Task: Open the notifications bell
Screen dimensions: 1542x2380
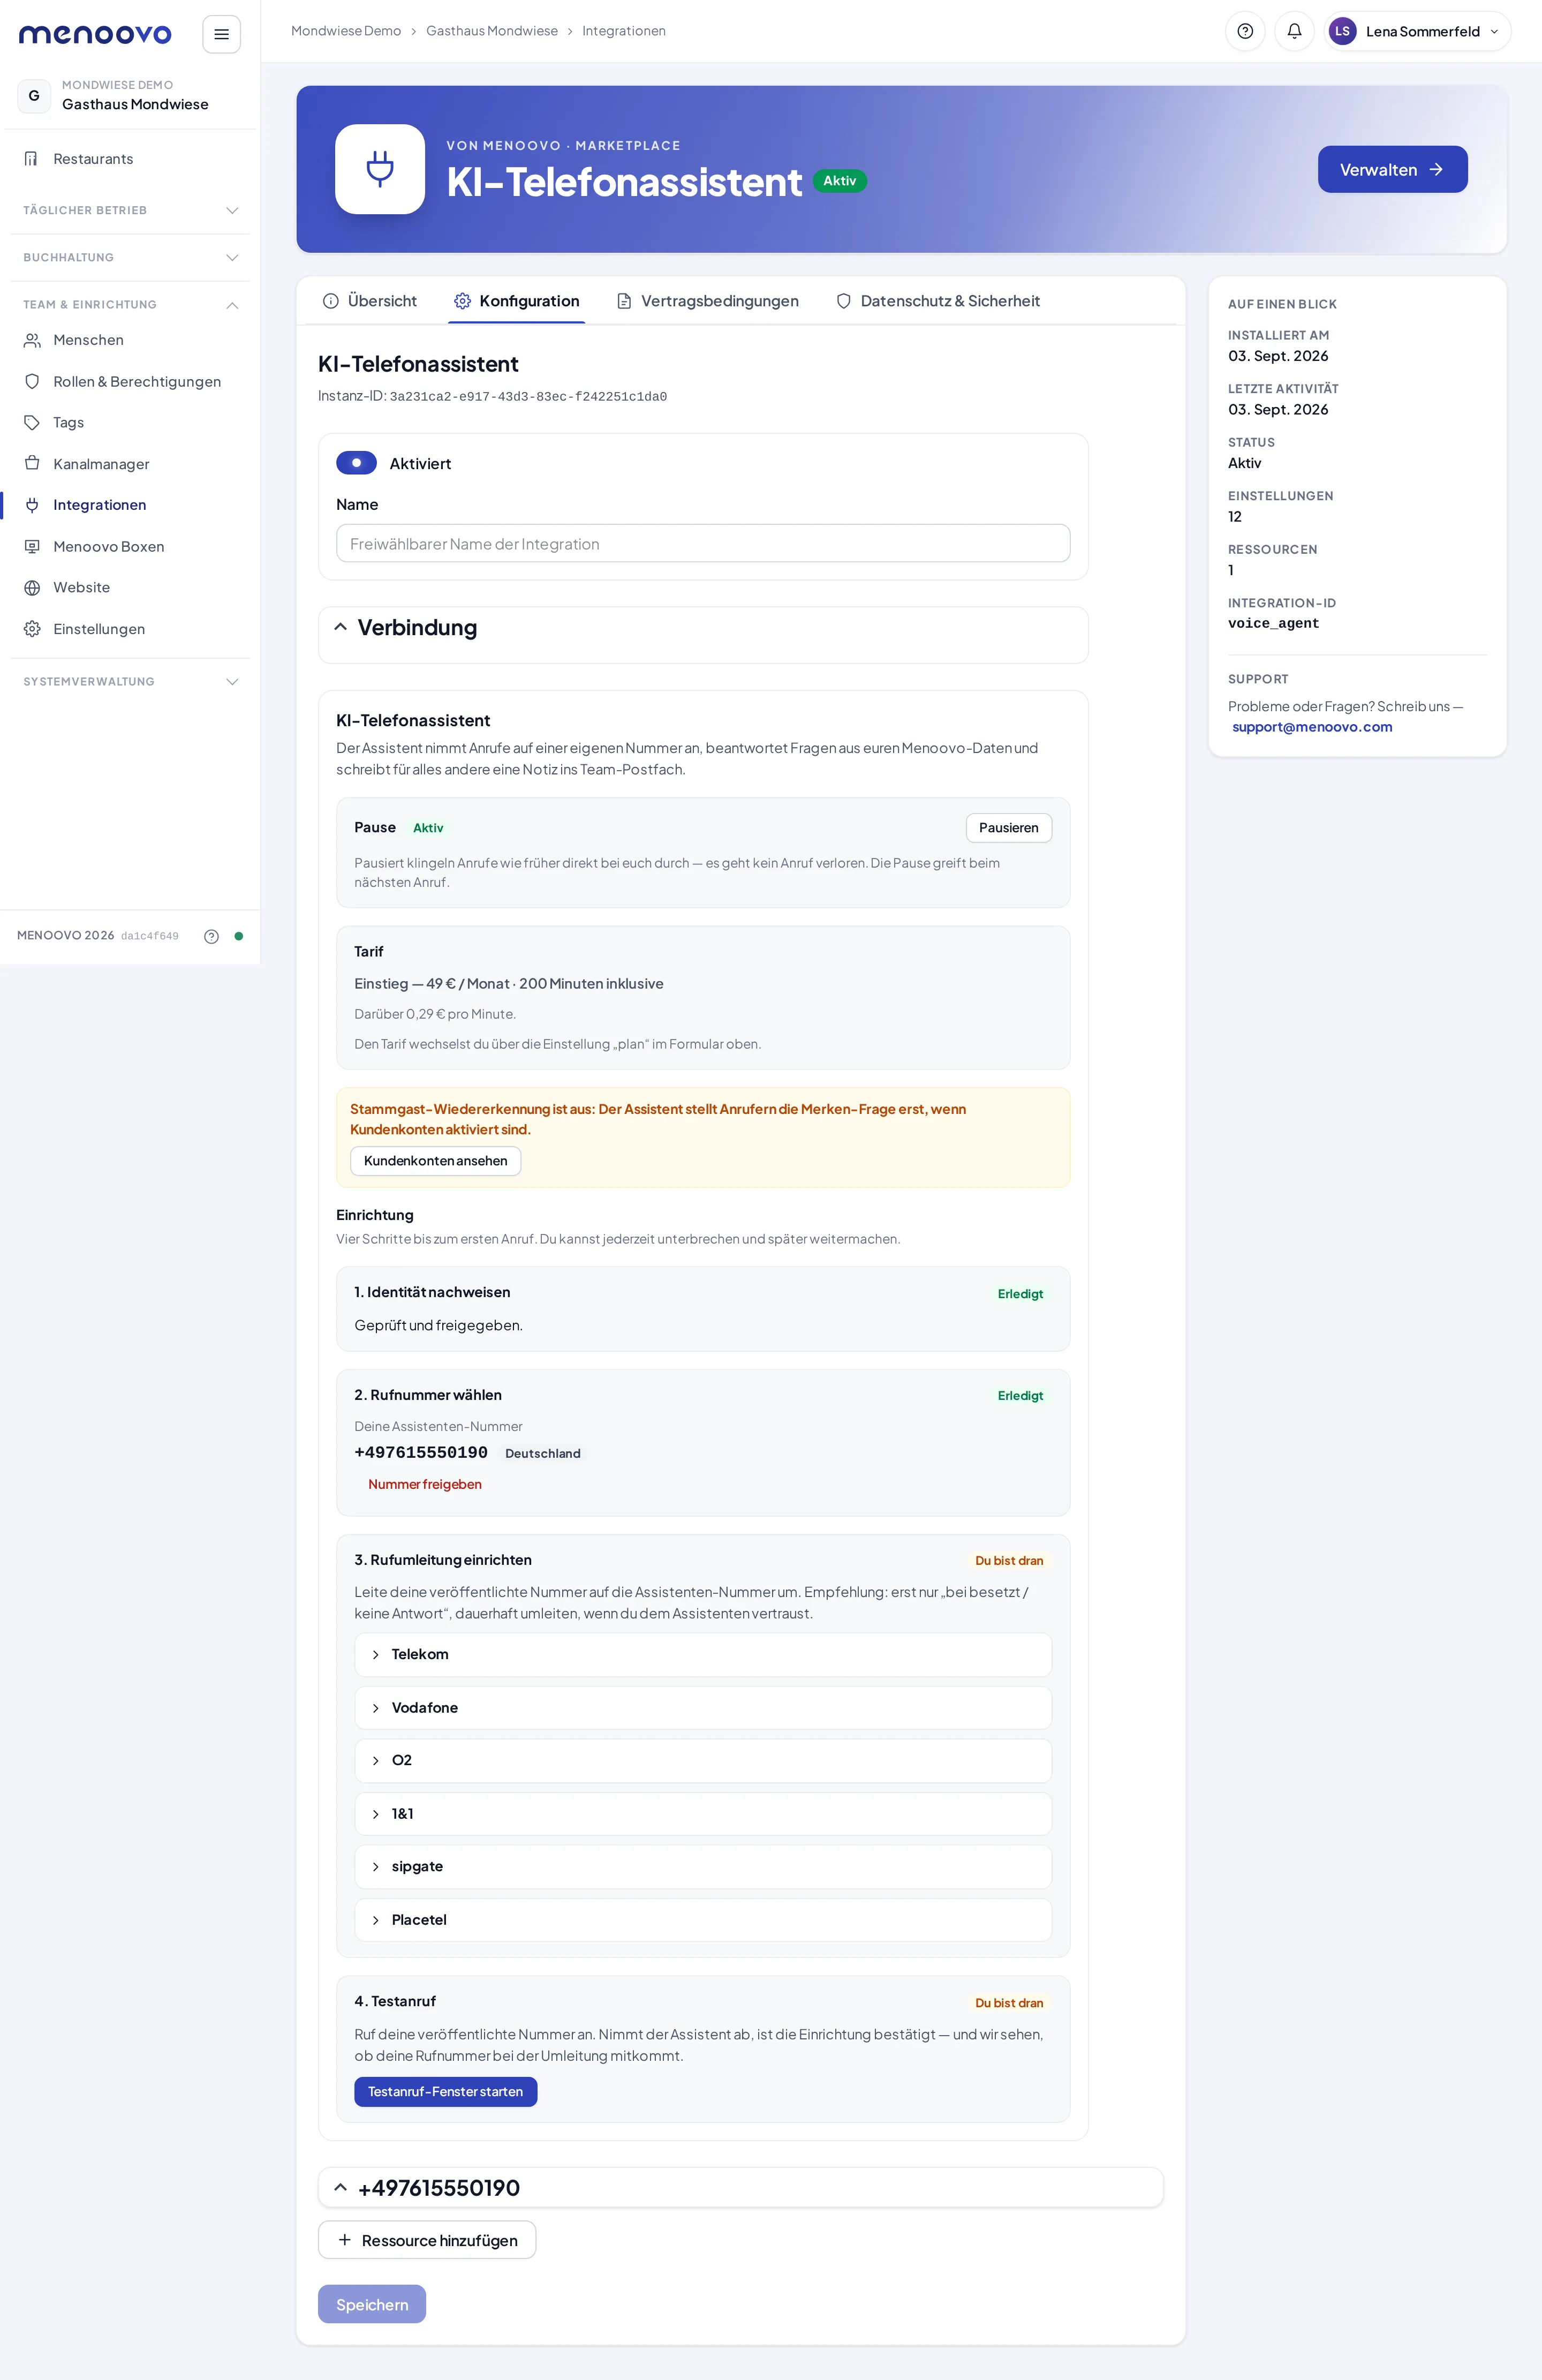Action: pyautogui.click(x=1294, y=31)
